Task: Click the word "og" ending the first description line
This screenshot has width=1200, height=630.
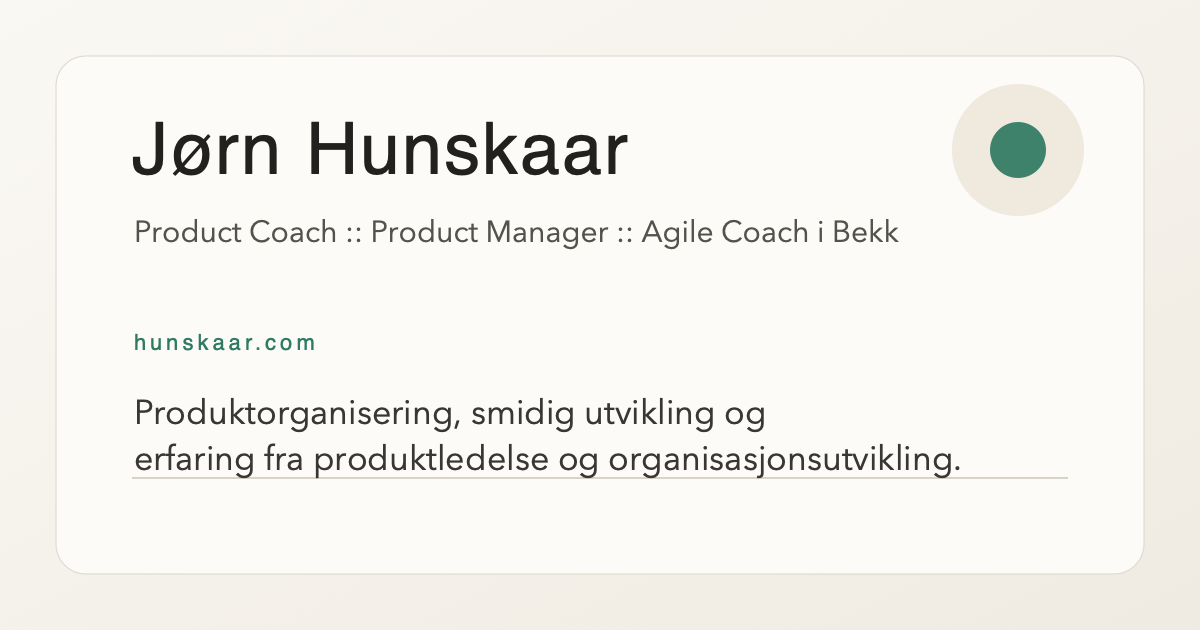Action: click(x=743, y=415)
